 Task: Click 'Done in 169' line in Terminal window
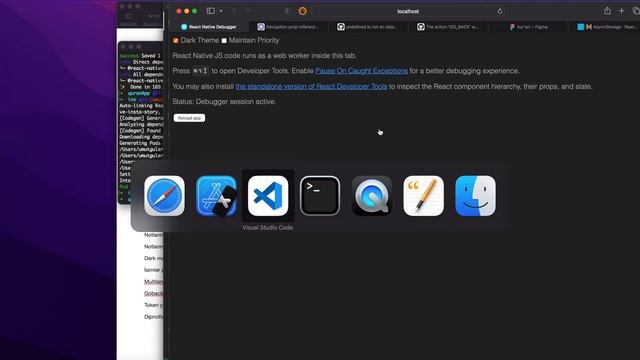141,87
